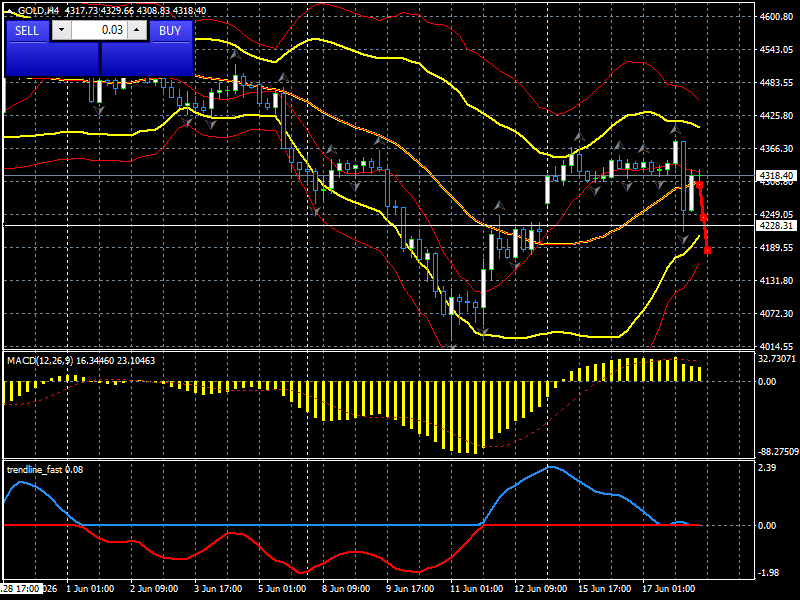Decrease lot volume with the down arrow

pos(62,30)
